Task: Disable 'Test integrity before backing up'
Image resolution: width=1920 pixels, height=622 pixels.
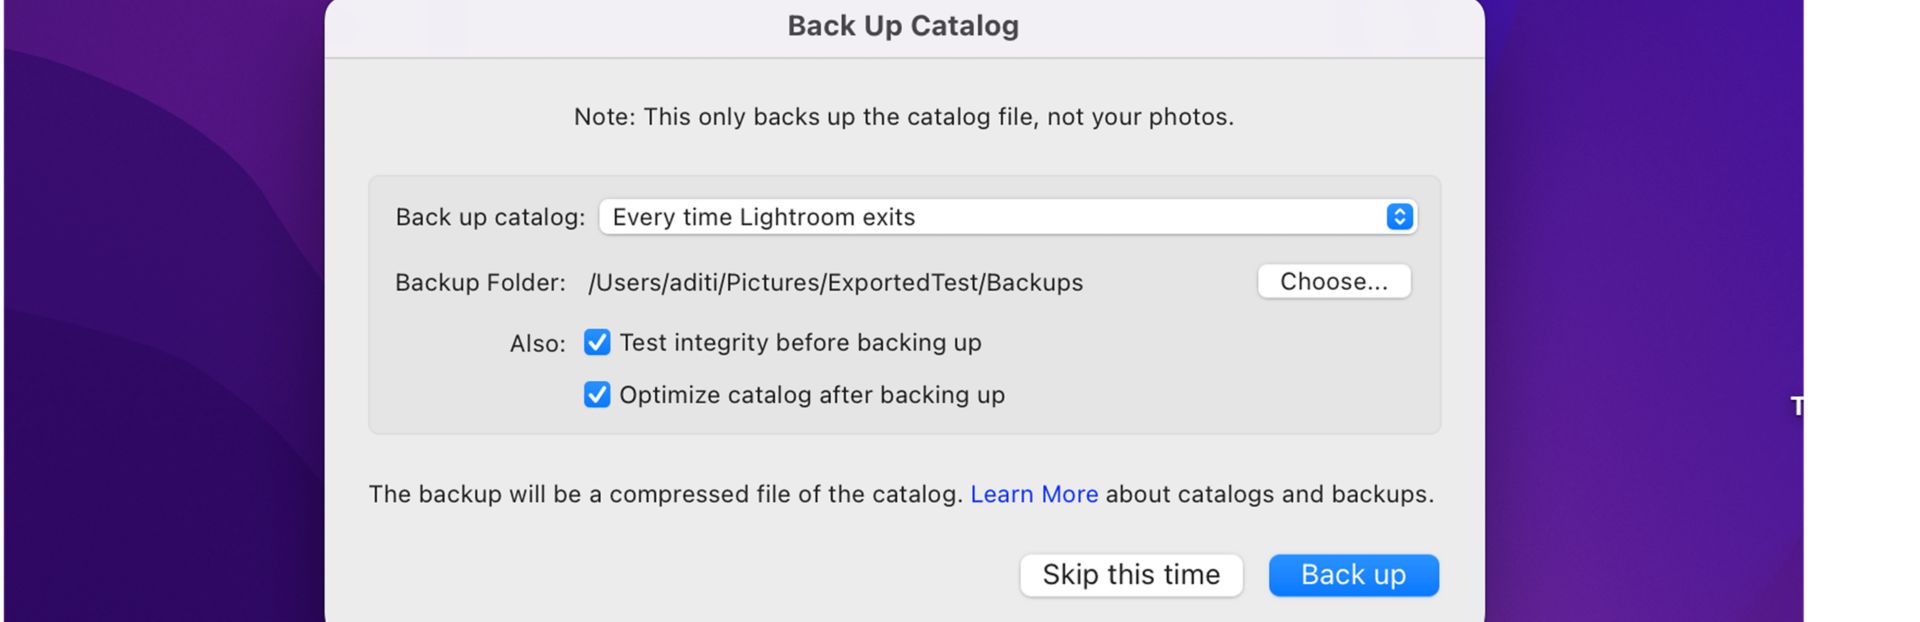Action: [x=596, y=342]
